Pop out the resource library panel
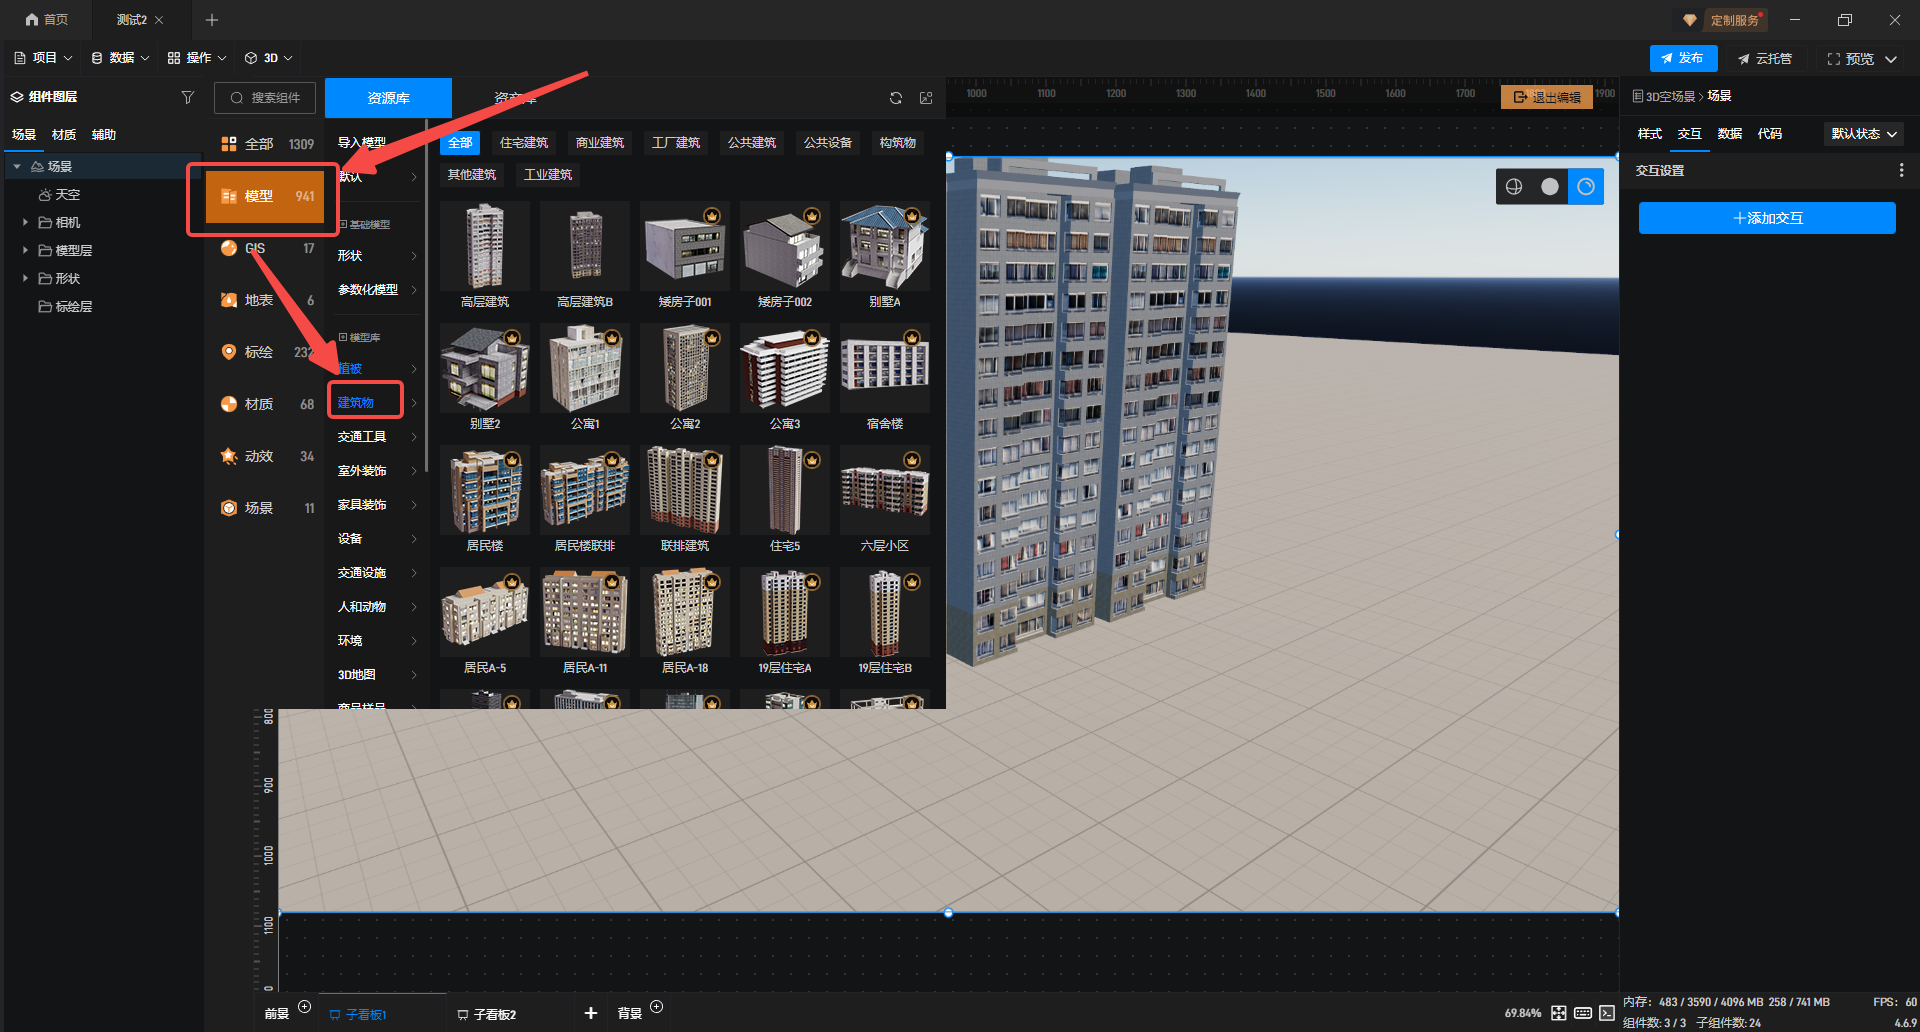The image size is (1920, 1032). pyautogui.click(x=926, y=98)
